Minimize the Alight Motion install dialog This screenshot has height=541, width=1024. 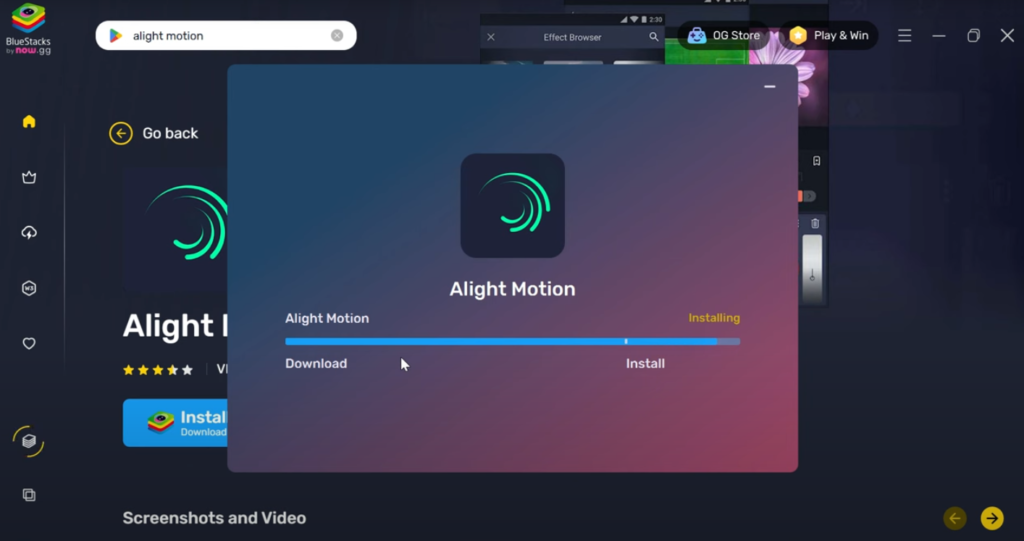(x=769, y=87)
